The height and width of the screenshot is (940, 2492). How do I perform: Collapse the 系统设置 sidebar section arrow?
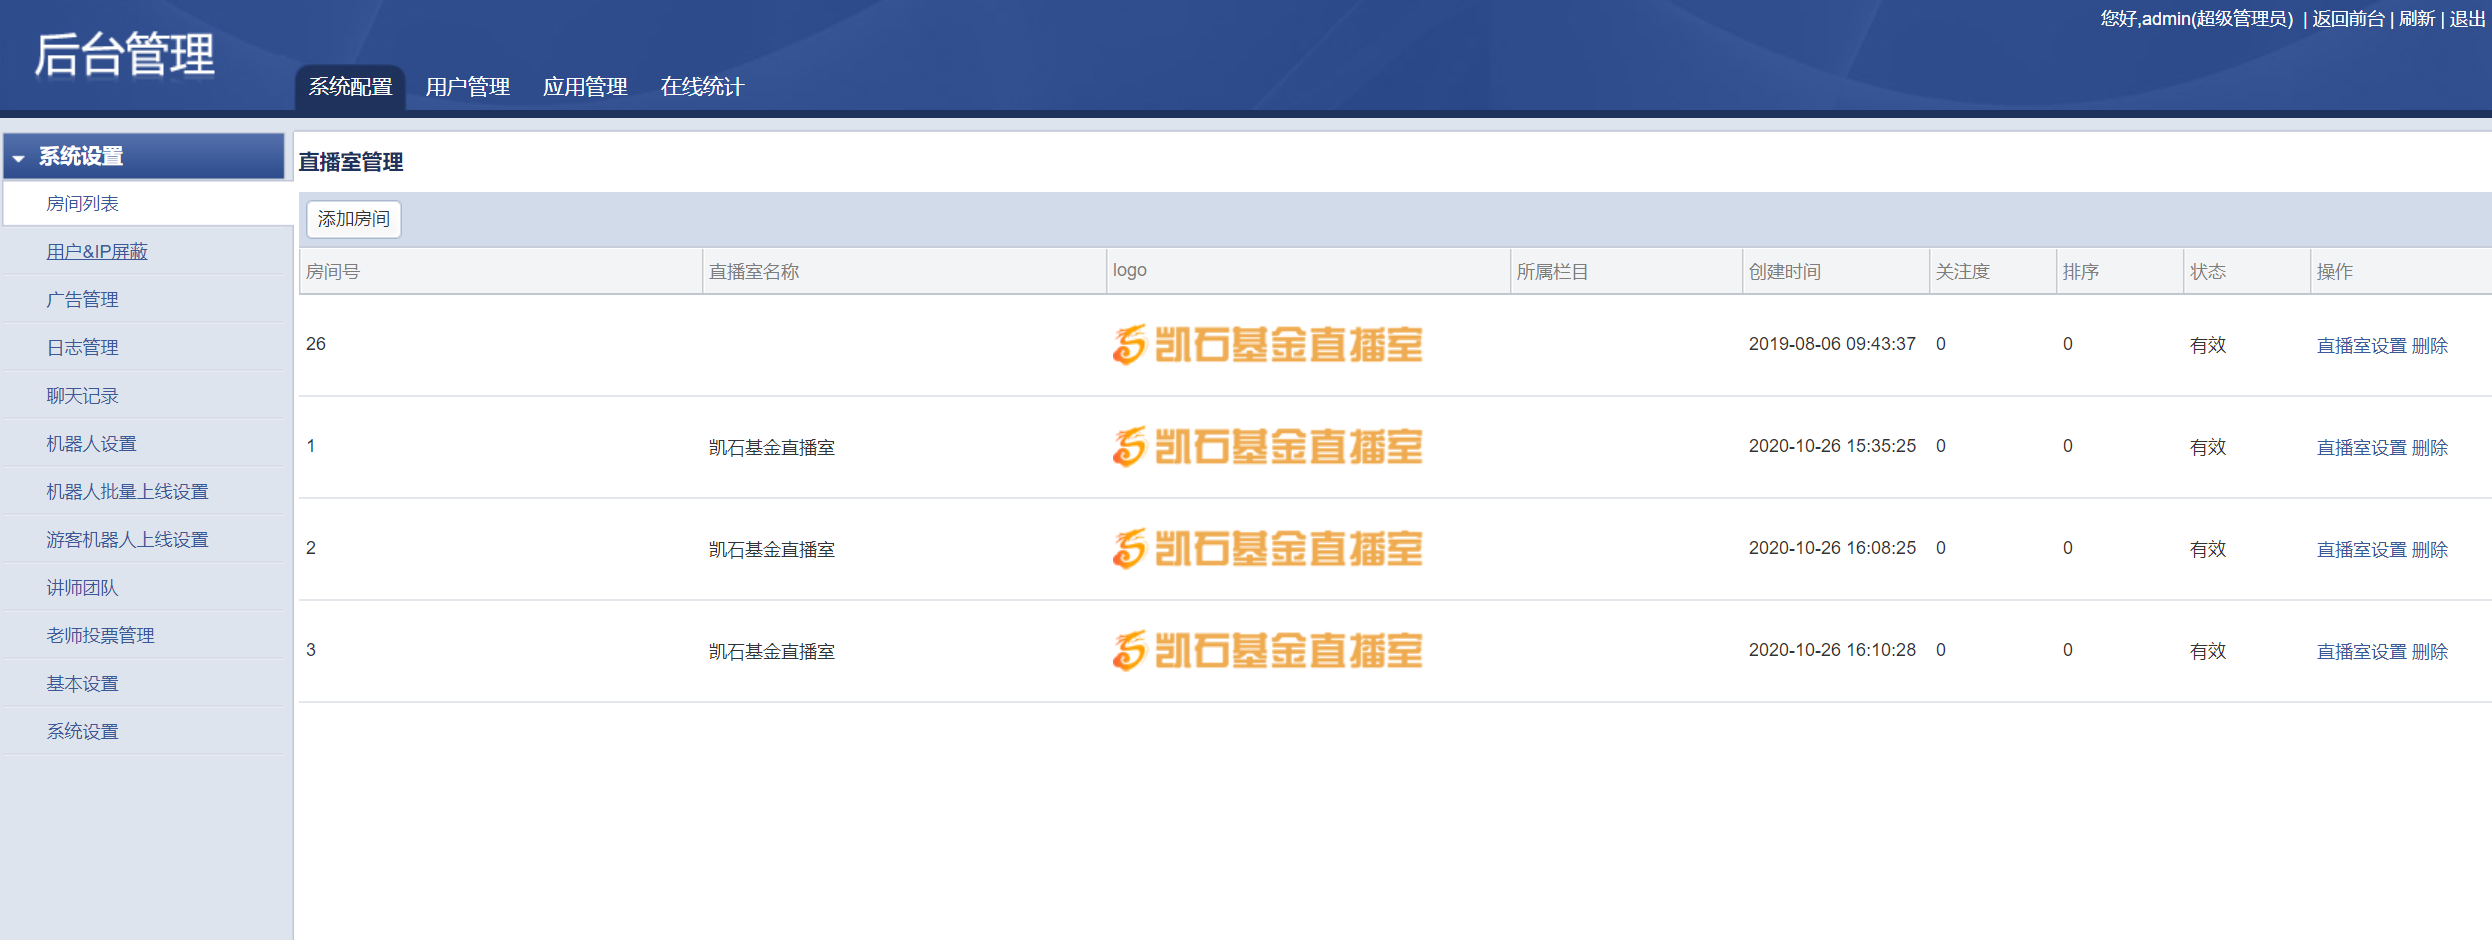19,158
